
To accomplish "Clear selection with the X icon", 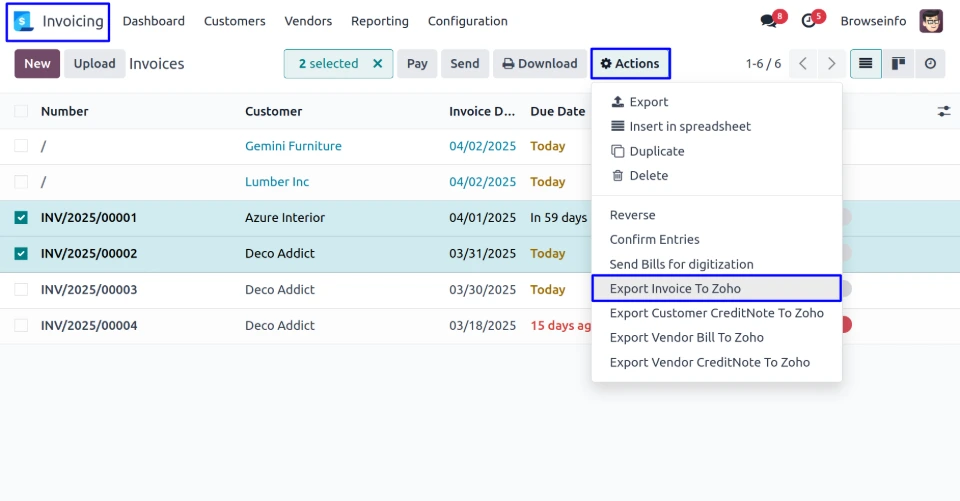I will click(377, 64).
